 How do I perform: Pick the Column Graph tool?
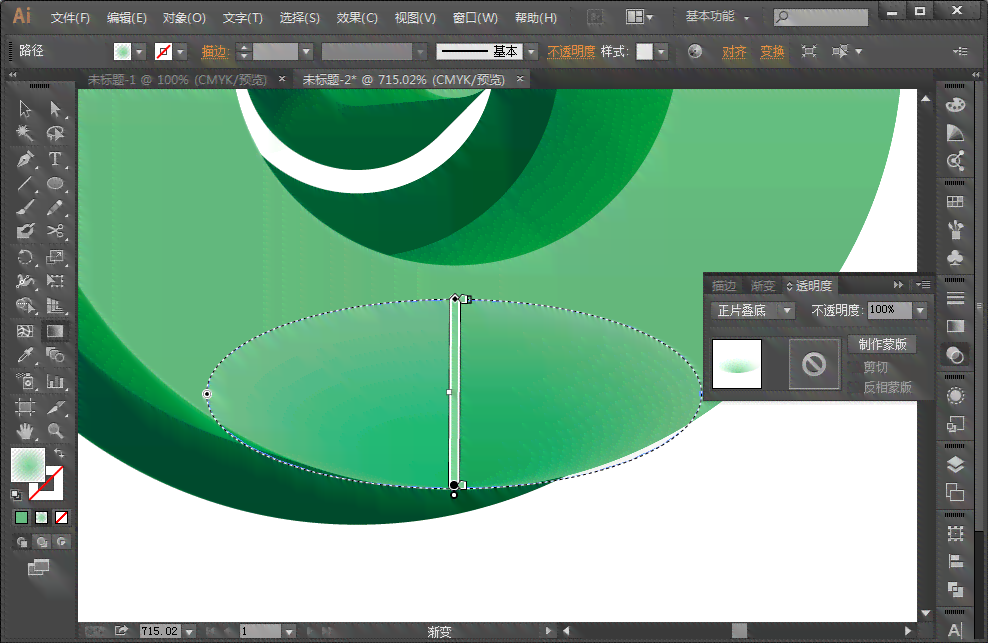(55, 381)
